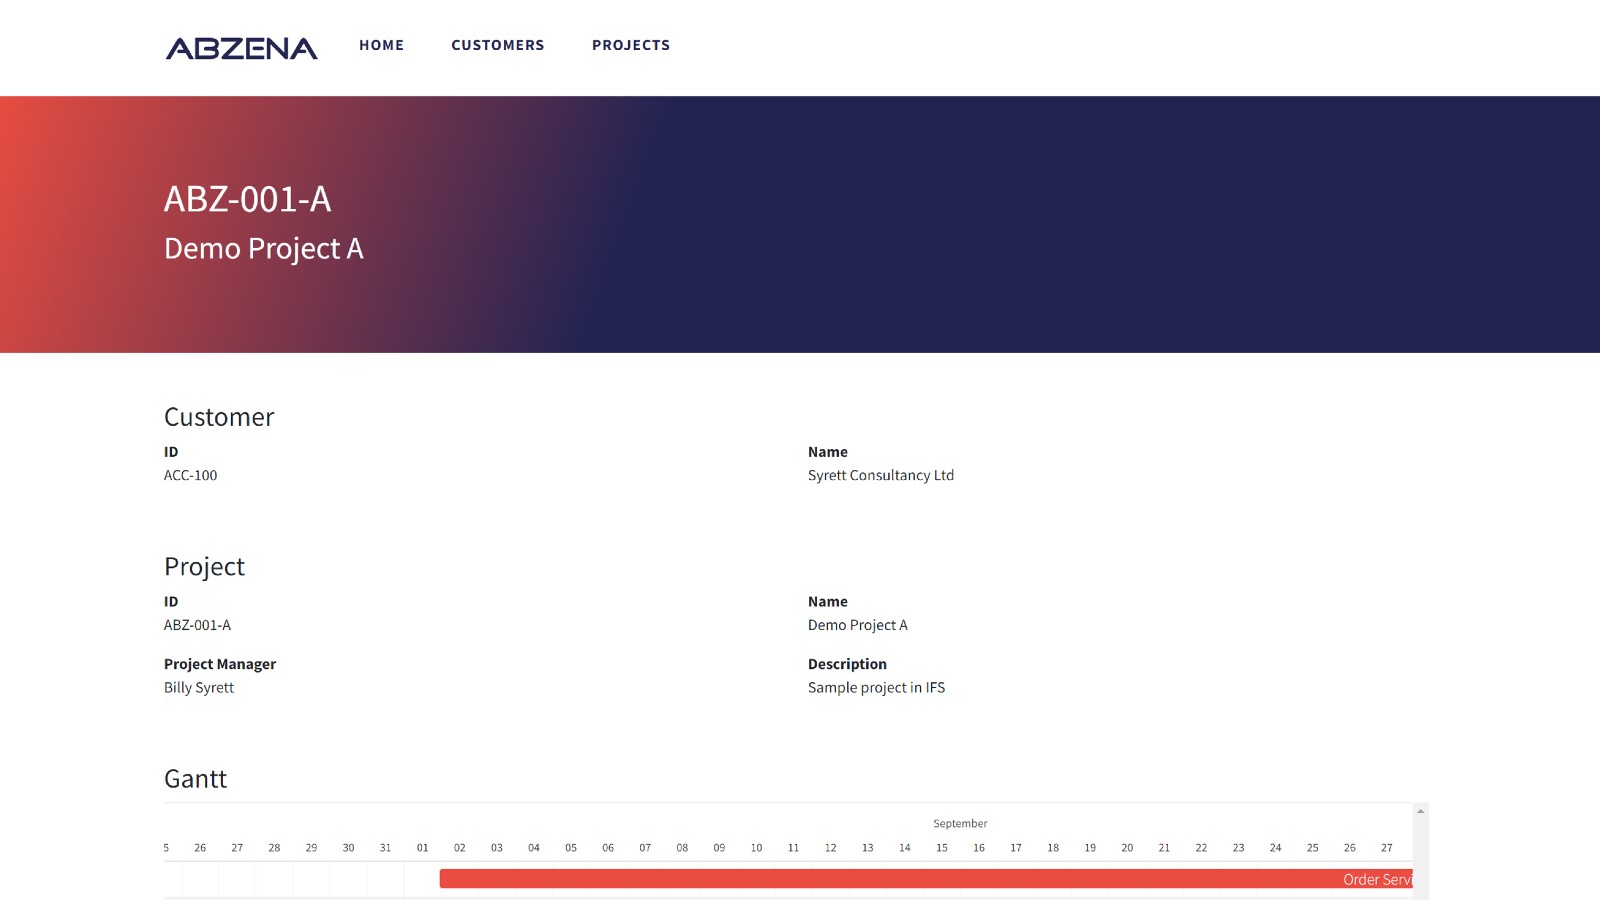Click day 31 on the Gantt timeline
The width and height of the screenshot is (1600, 900).
[385, 848]
